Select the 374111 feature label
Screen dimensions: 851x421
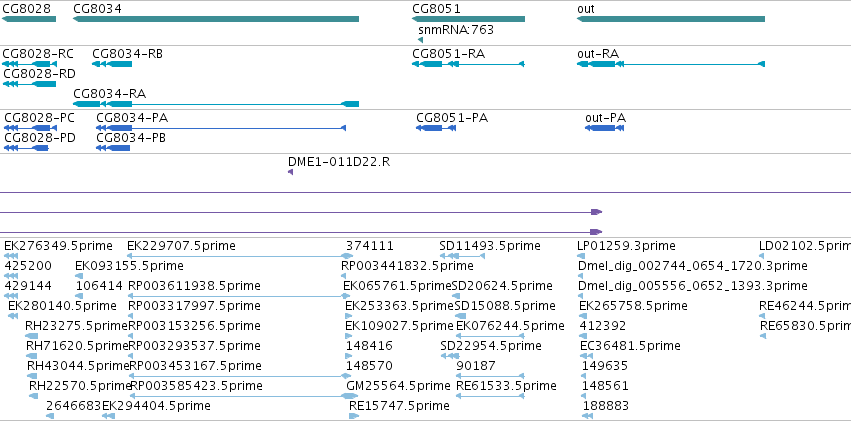coord(370,246)
